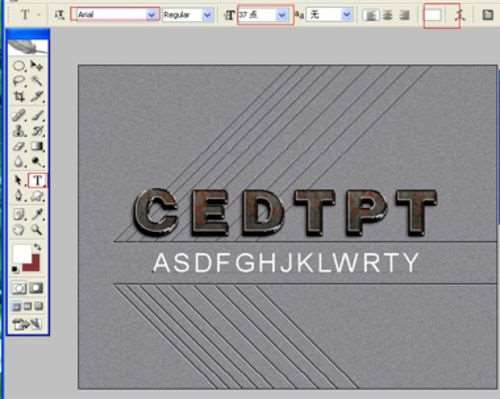Click the ASDFGHJKLWRTY text on canvas

pyautogui.click(x=286, y=263)
